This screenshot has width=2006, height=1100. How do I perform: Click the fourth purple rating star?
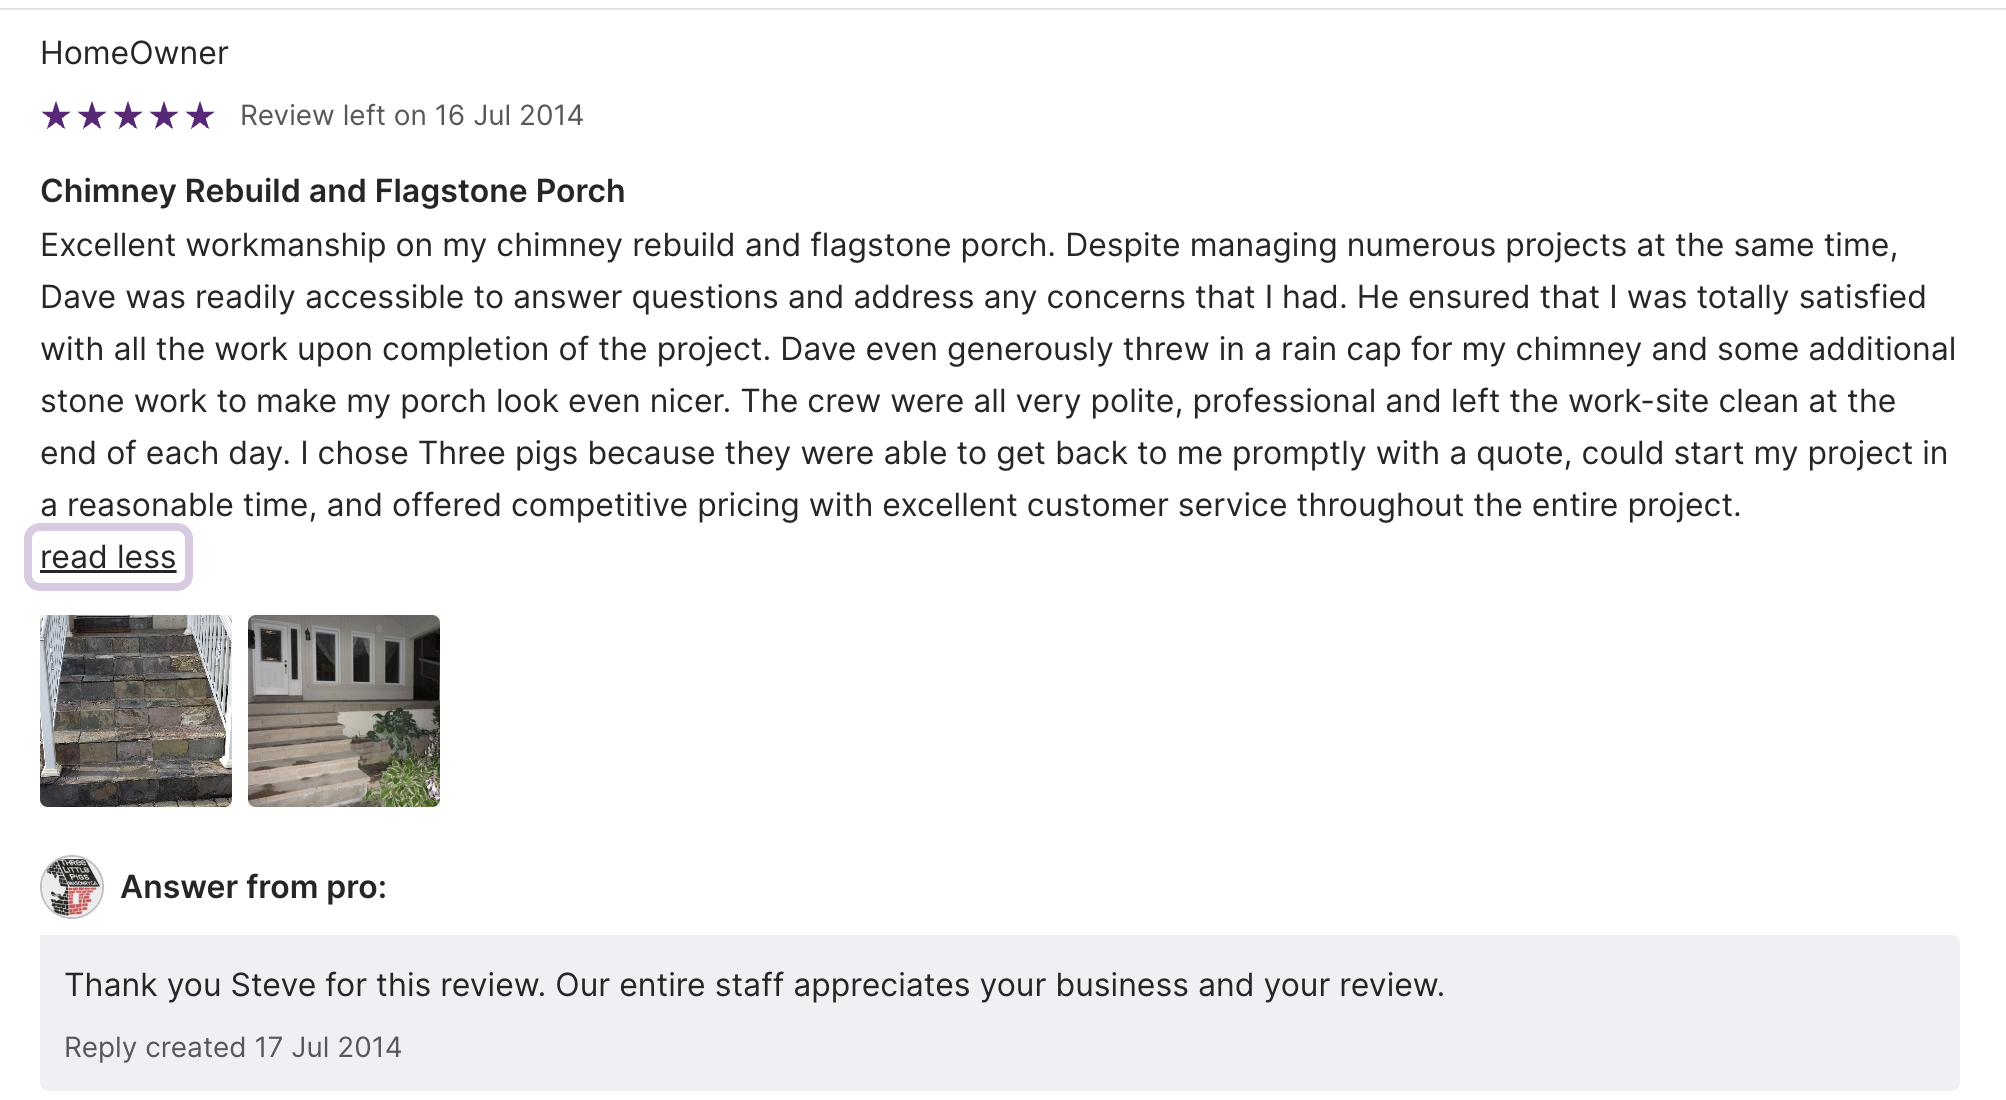tap(164, 116)
